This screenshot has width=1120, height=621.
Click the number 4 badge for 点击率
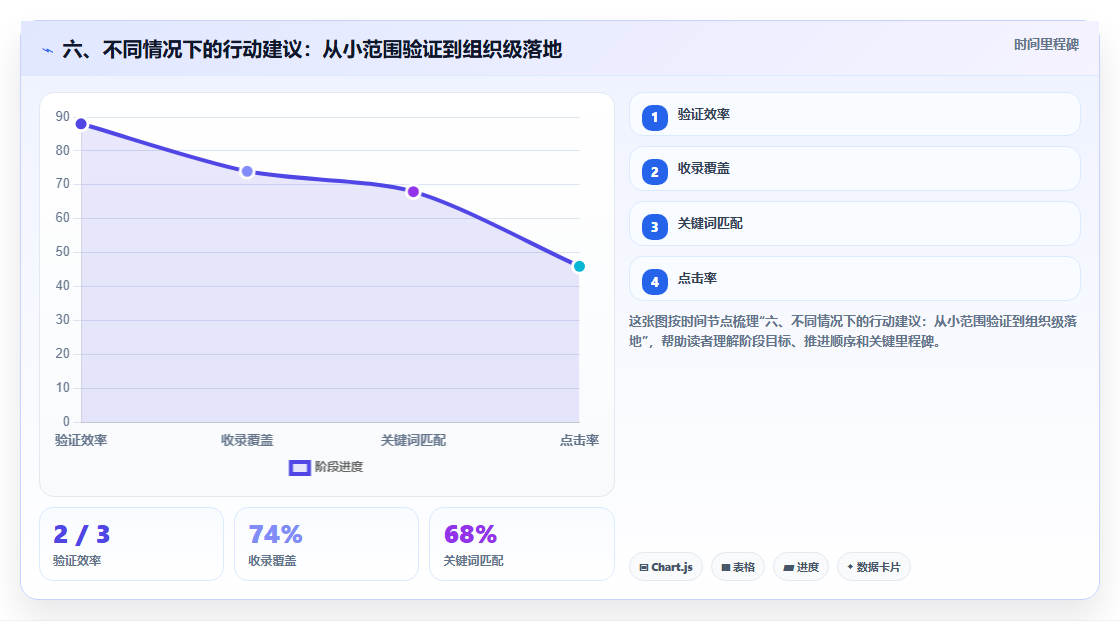pos(654,282)
